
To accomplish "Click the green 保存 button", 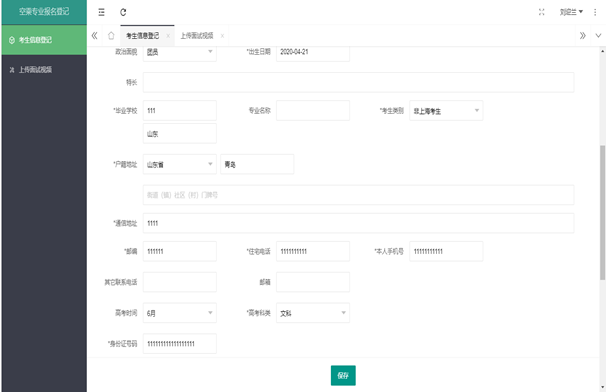I will 343,375.
